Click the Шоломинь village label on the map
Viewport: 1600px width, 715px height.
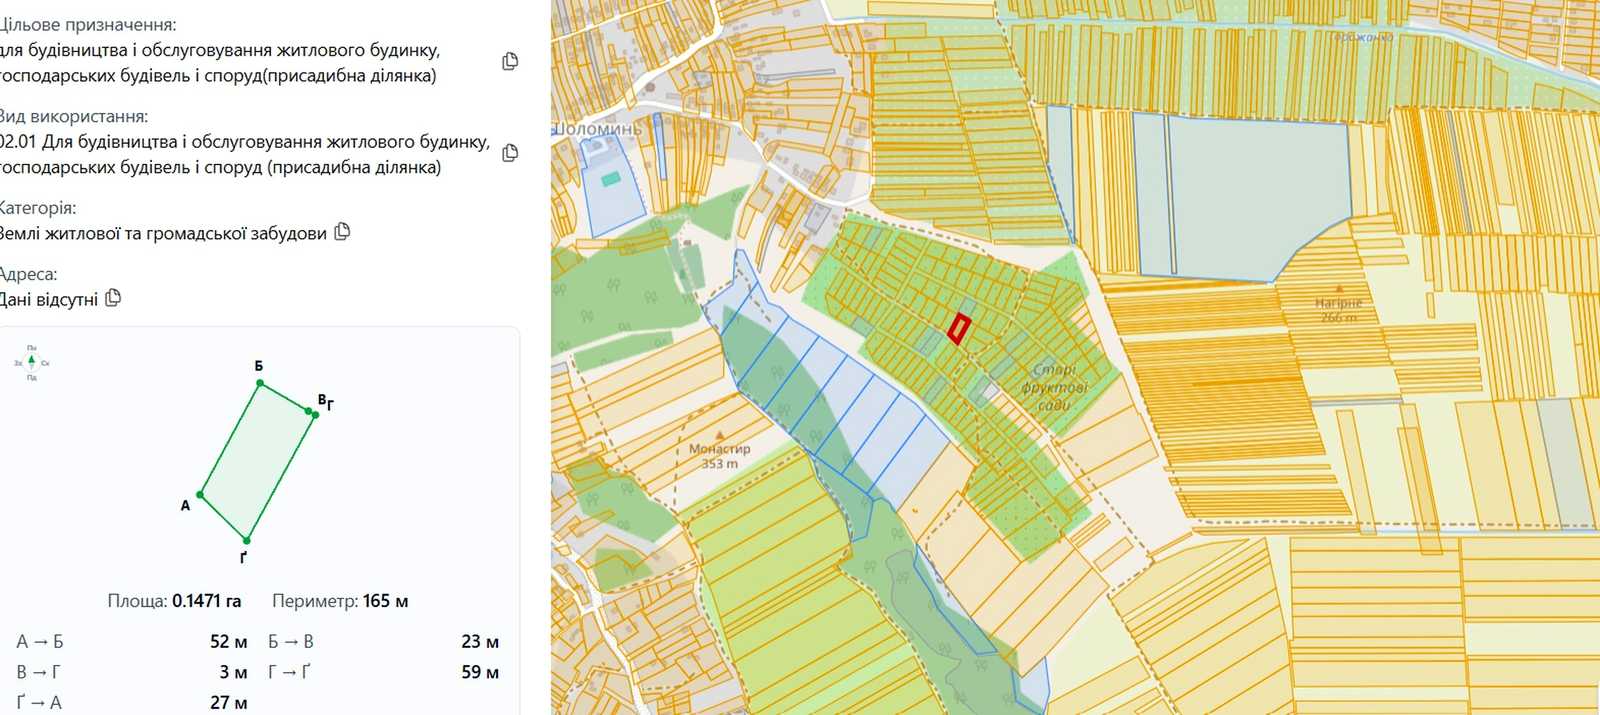point(598,129)
